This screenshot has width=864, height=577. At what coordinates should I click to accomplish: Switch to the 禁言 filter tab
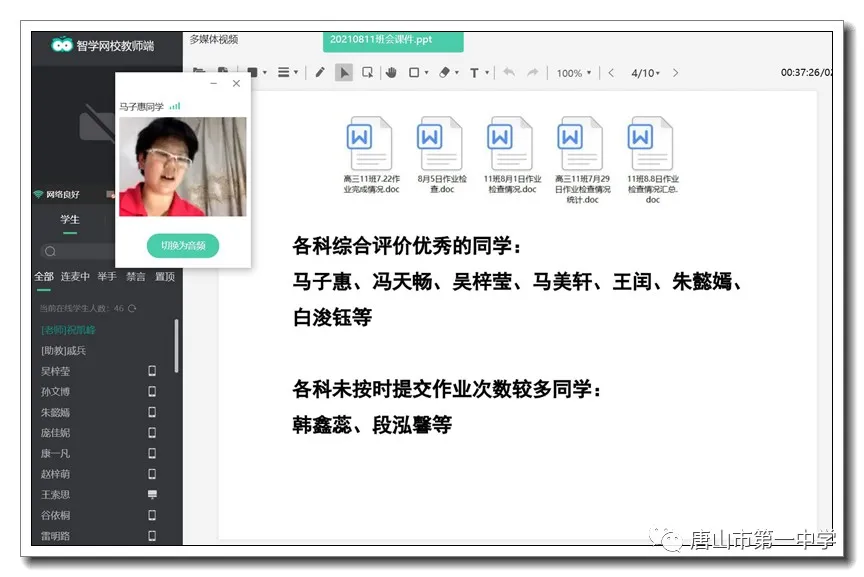click(x=135, y=277)
